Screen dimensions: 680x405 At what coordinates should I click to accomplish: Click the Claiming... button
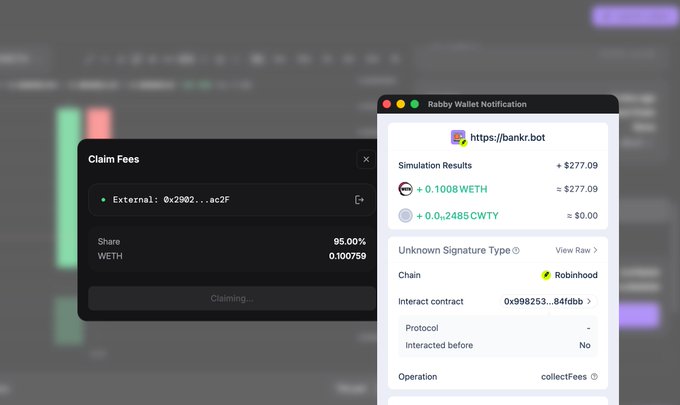[x=232, y=298]
